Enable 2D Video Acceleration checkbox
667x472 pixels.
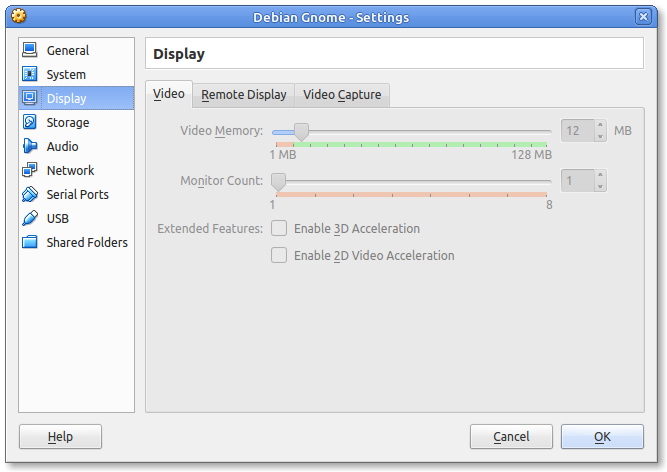279,255
